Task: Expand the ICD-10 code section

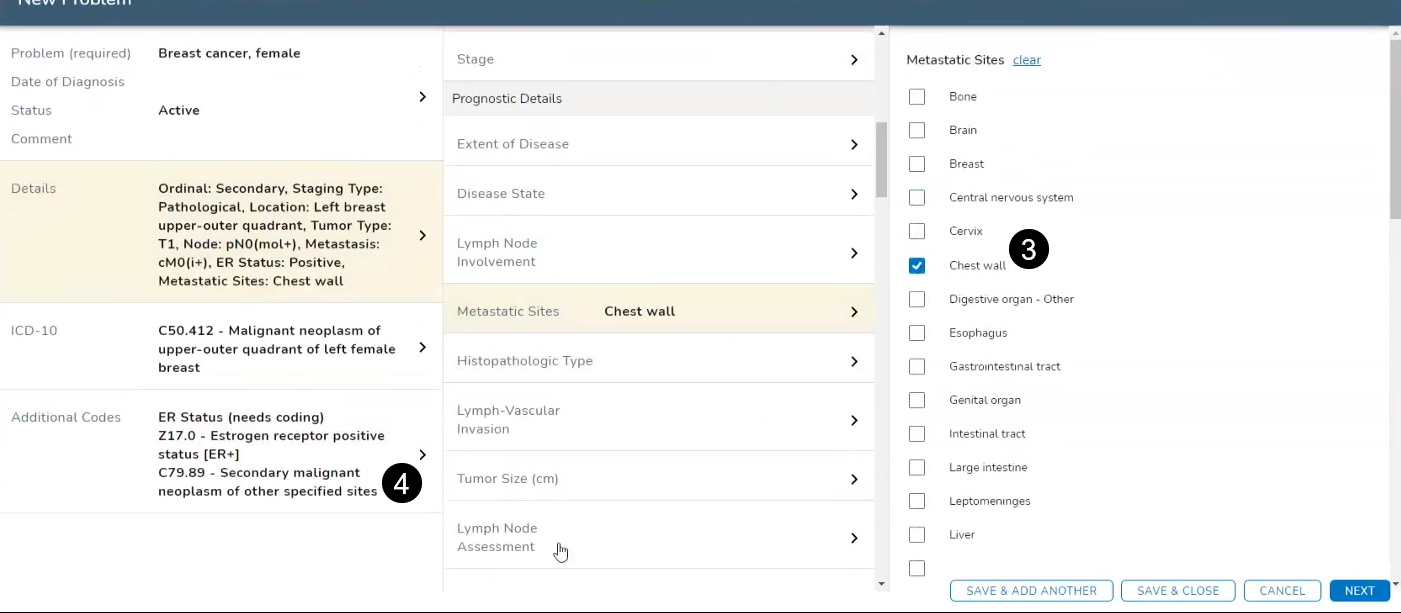Action: [422, 347]
